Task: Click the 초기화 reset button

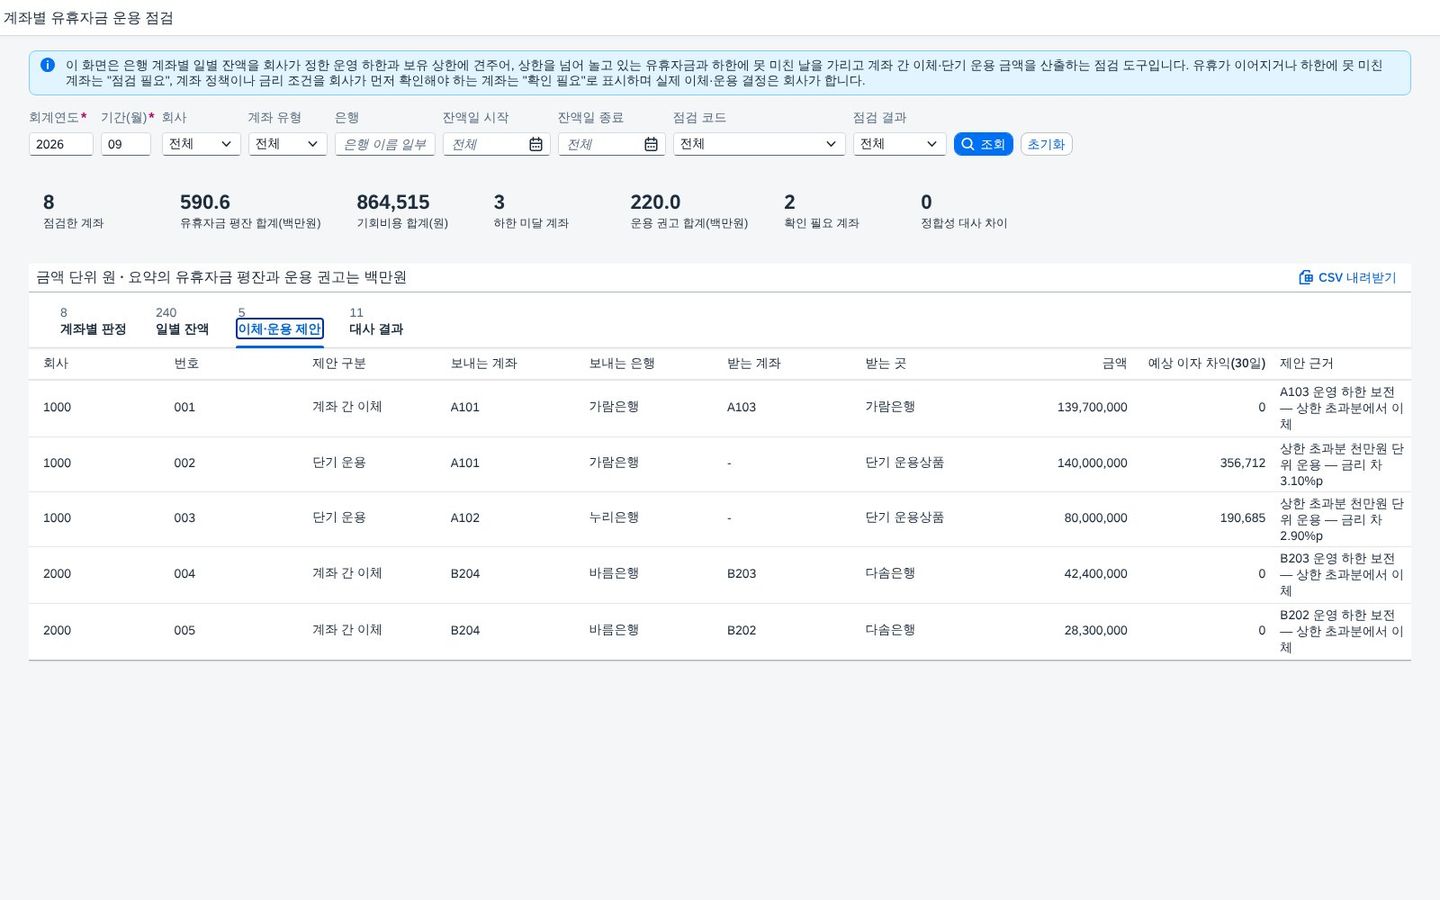Action: tap(1046, 144)
